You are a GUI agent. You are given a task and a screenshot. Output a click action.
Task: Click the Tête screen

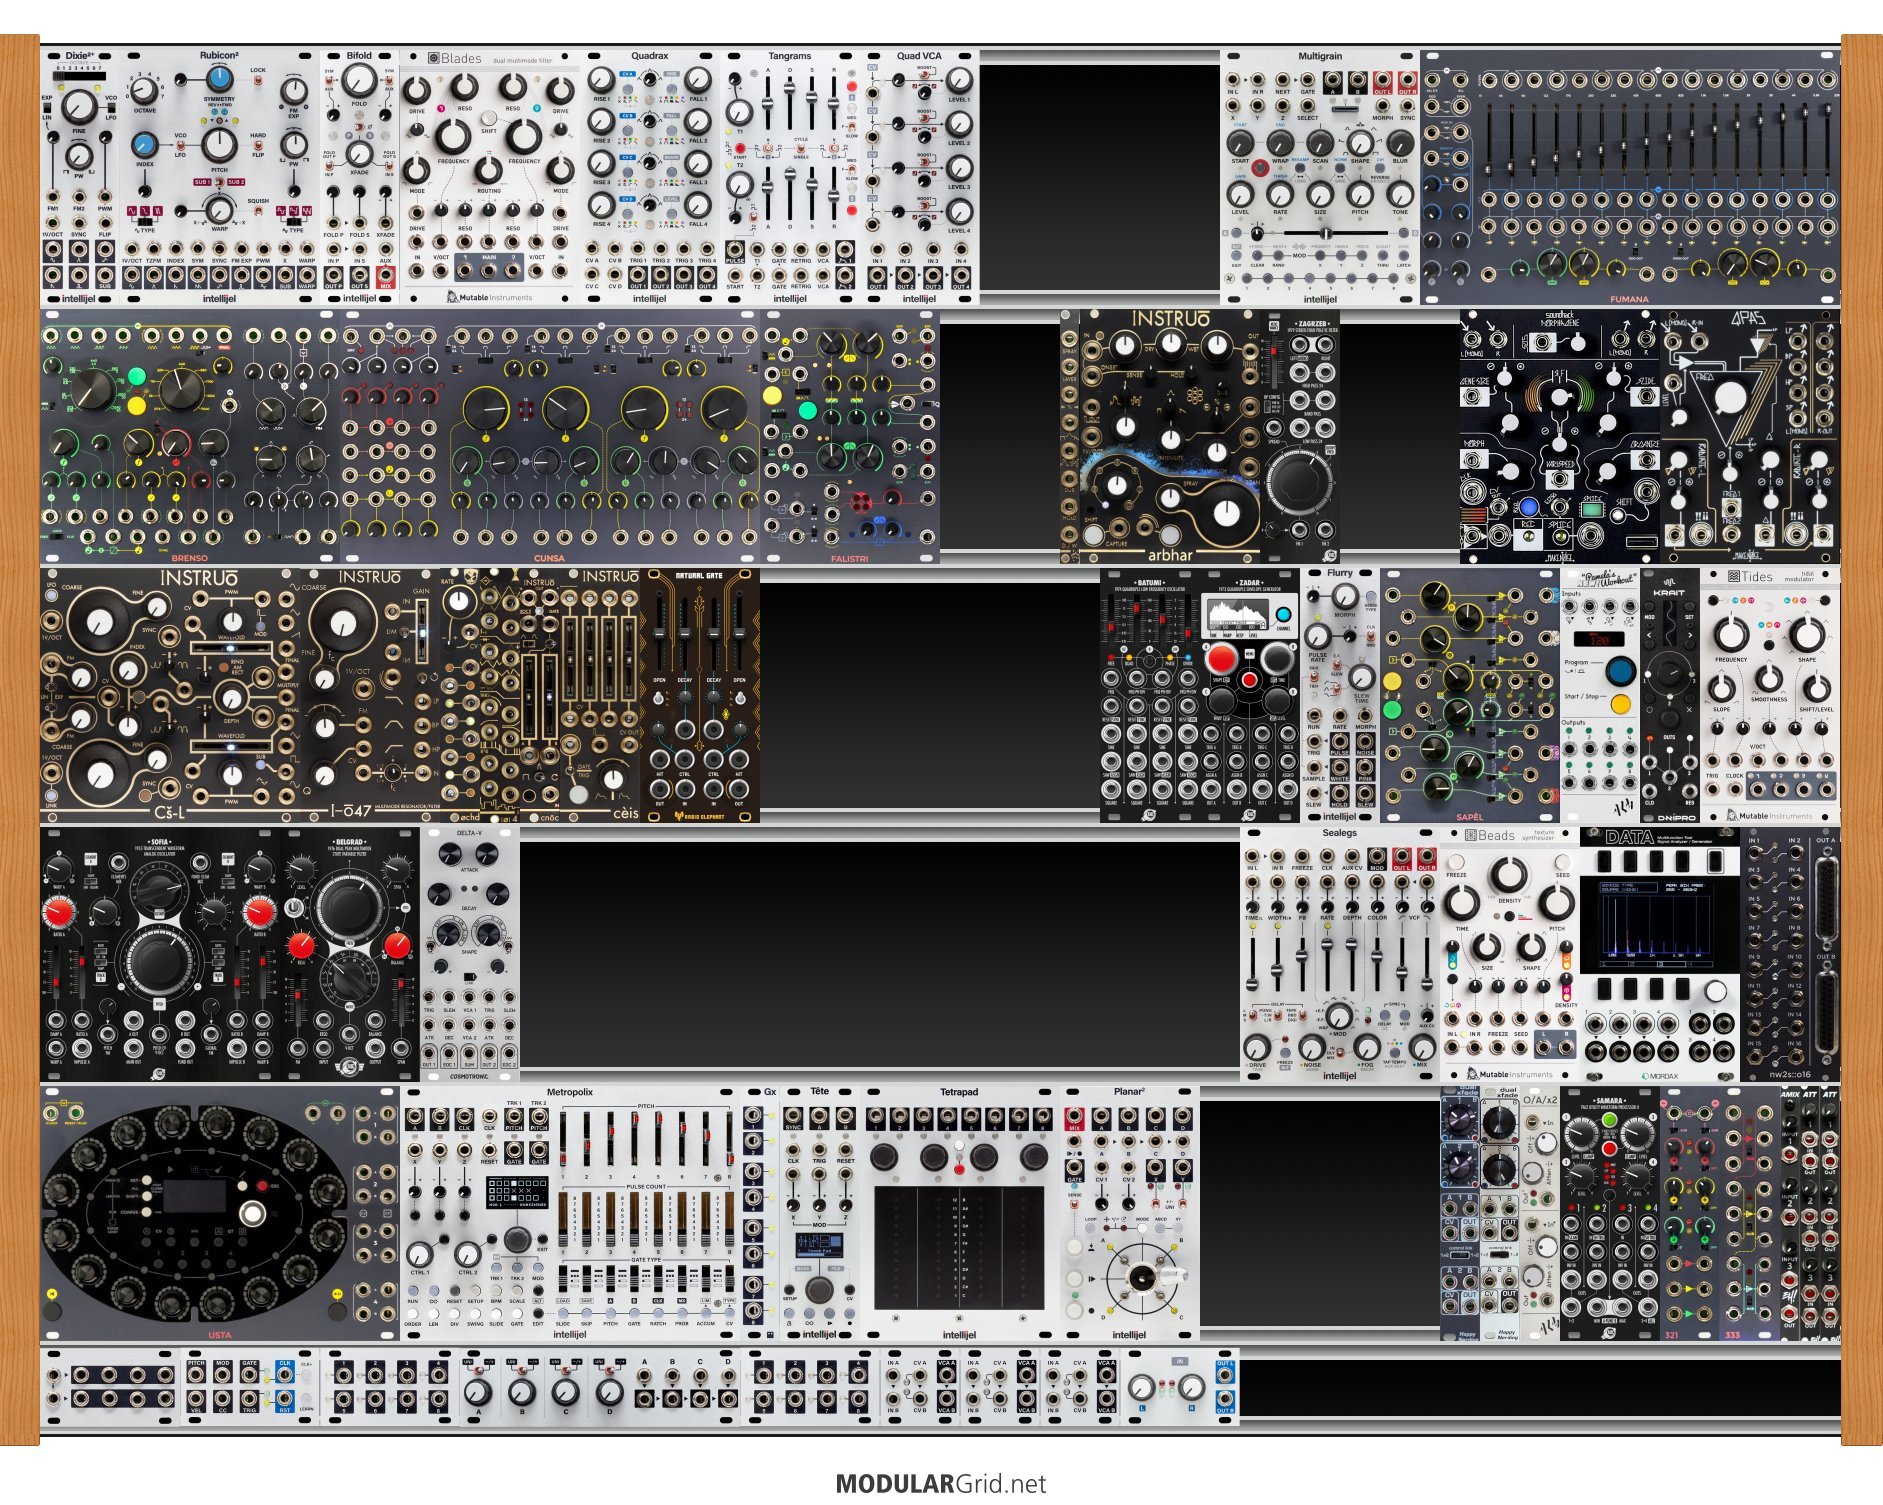pyautogui.click(x=819, y=1246)
